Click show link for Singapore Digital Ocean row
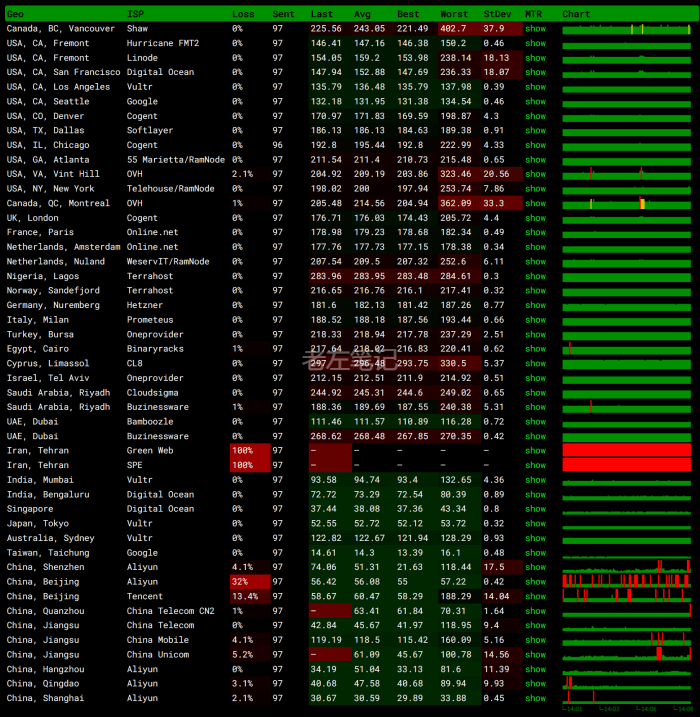 click(x=536, y=509)
